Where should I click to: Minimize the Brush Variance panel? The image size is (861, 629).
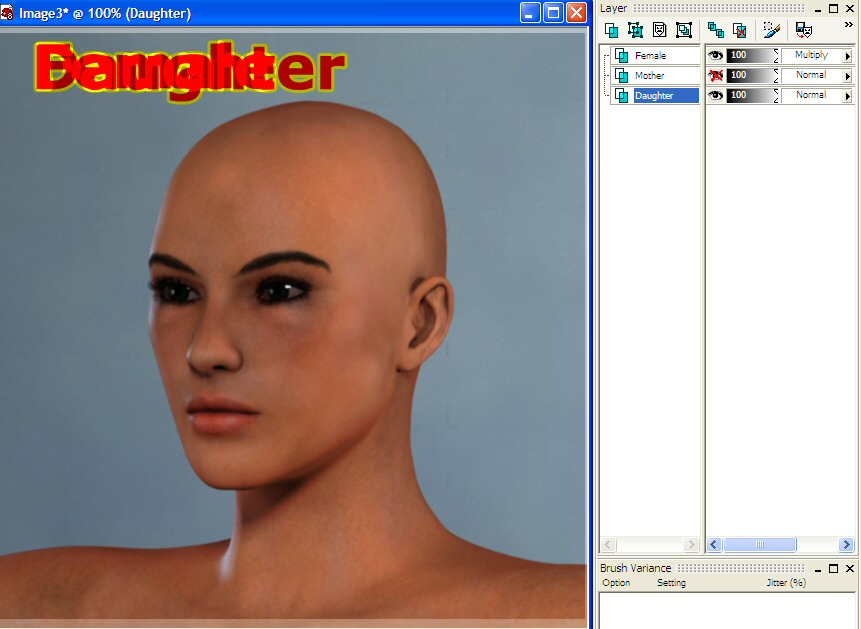click(818, 569)
